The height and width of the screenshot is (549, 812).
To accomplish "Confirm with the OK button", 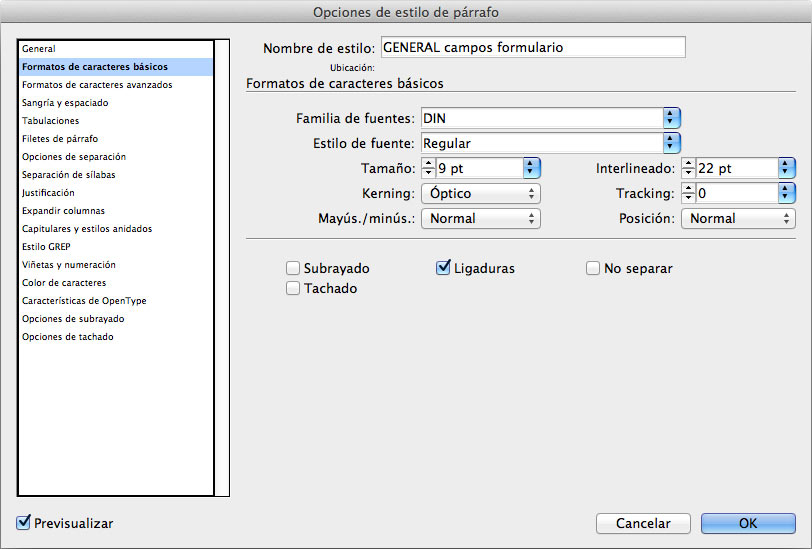I will [x=748, y=523].
